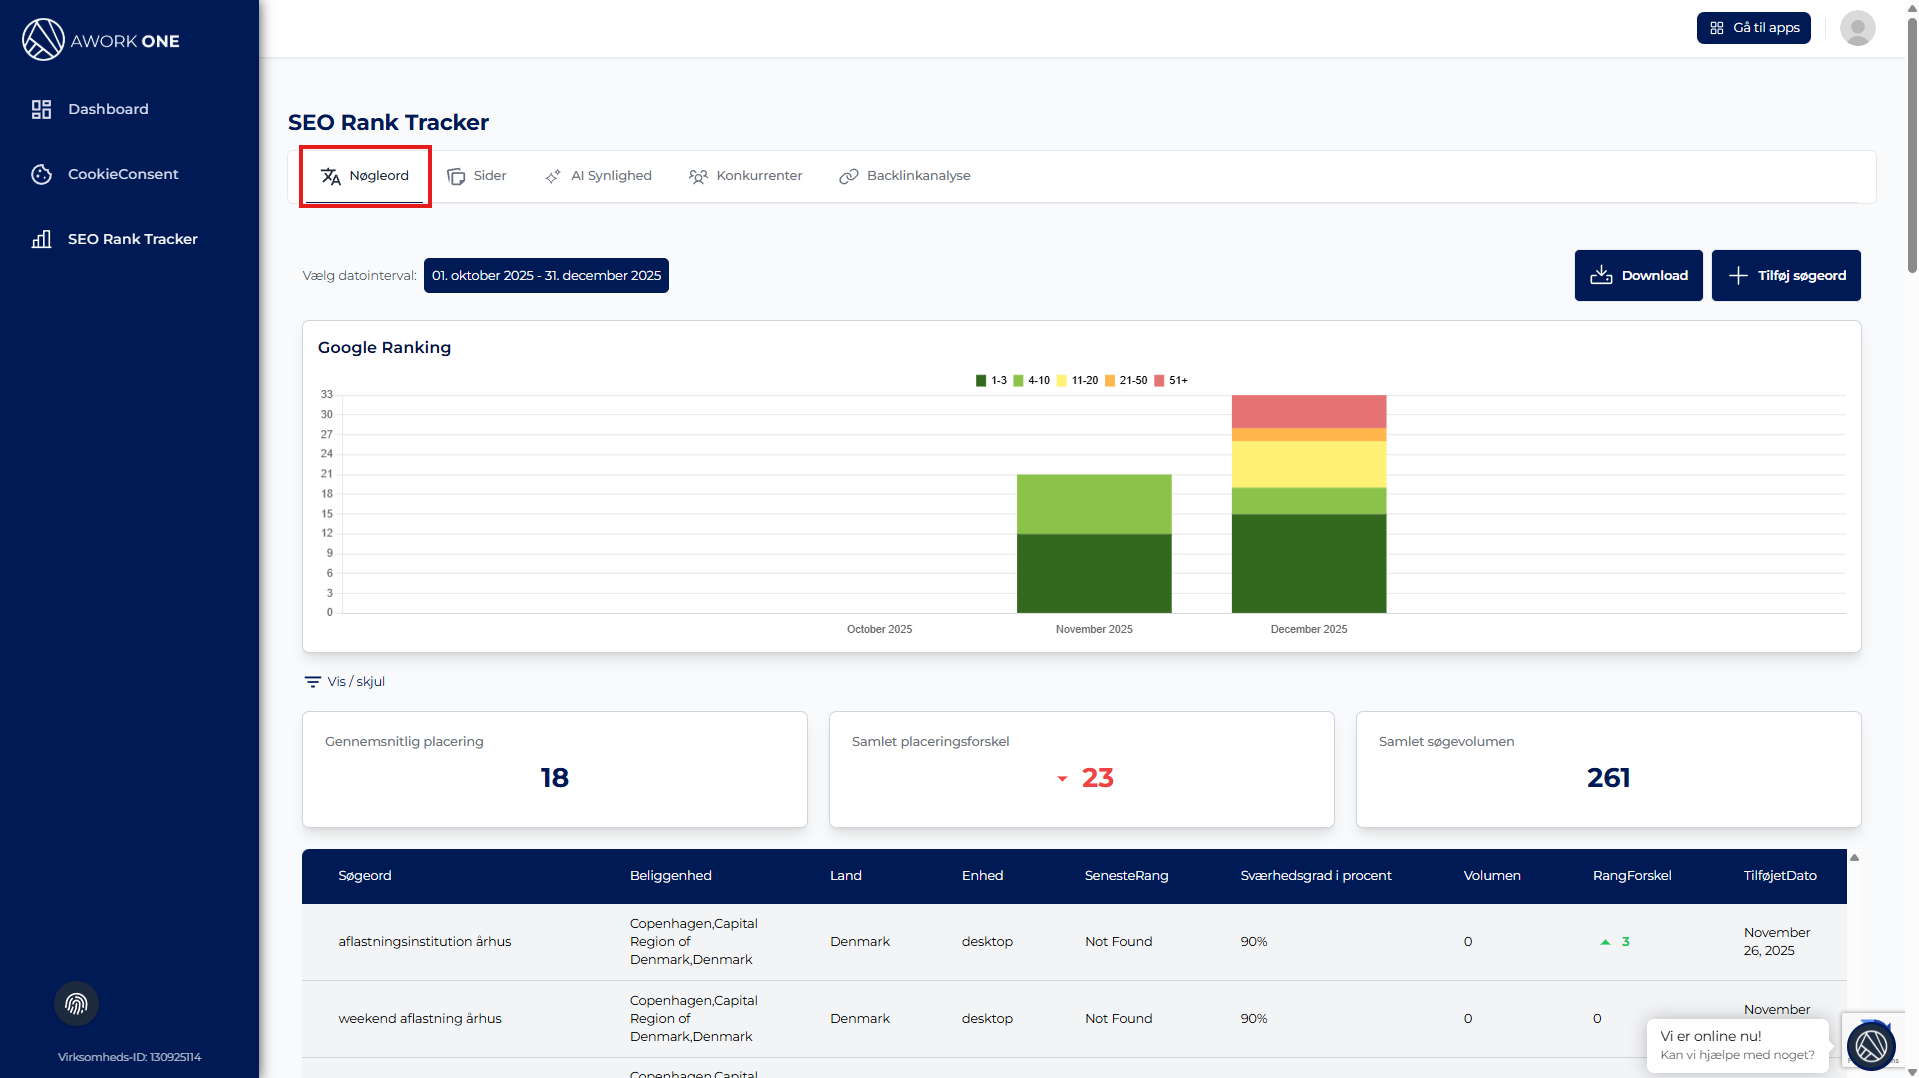Click the Download button
The image size is (1919, 1078).
1638,276
